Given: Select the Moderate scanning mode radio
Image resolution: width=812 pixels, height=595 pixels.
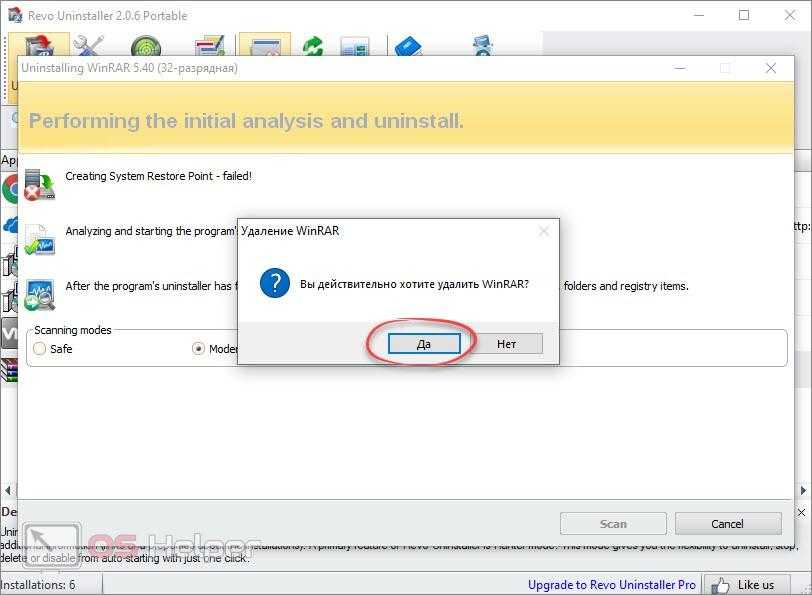Looking at the screenshot, I should 198,349.
